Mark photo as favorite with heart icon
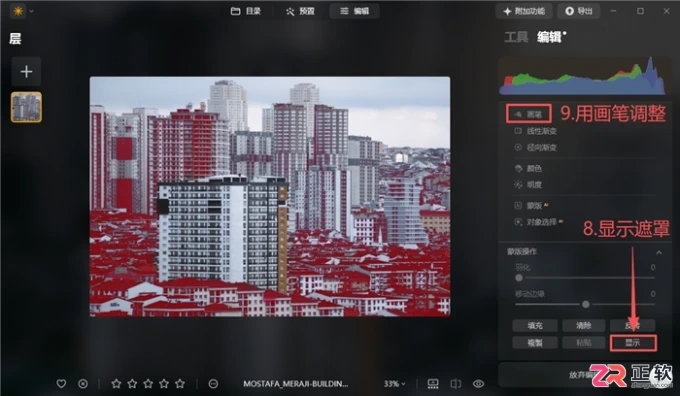 point(61,383)
